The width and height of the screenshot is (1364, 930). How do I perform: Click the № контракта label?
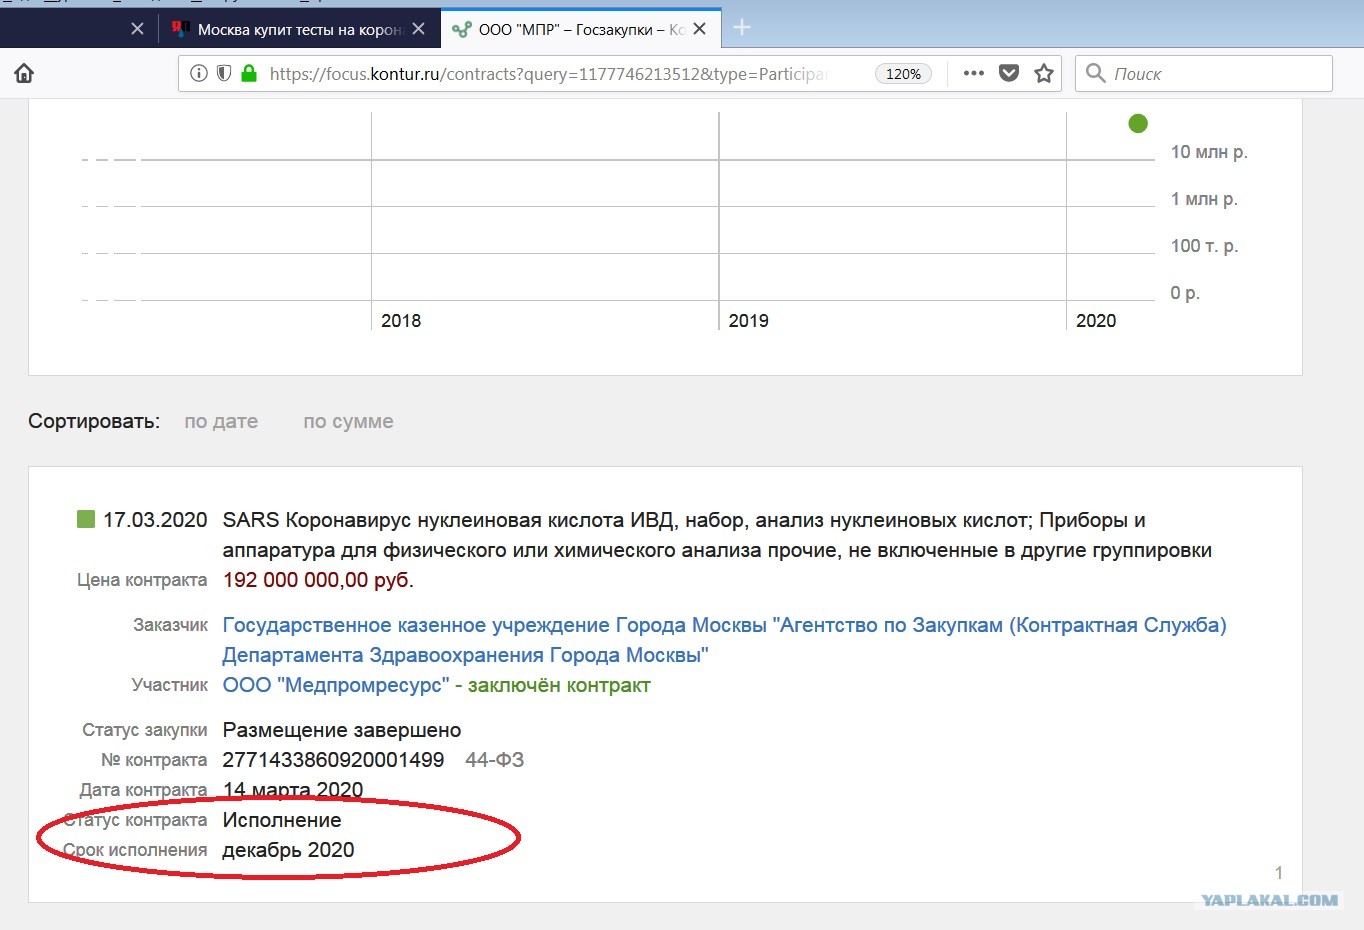click(154, 760)
